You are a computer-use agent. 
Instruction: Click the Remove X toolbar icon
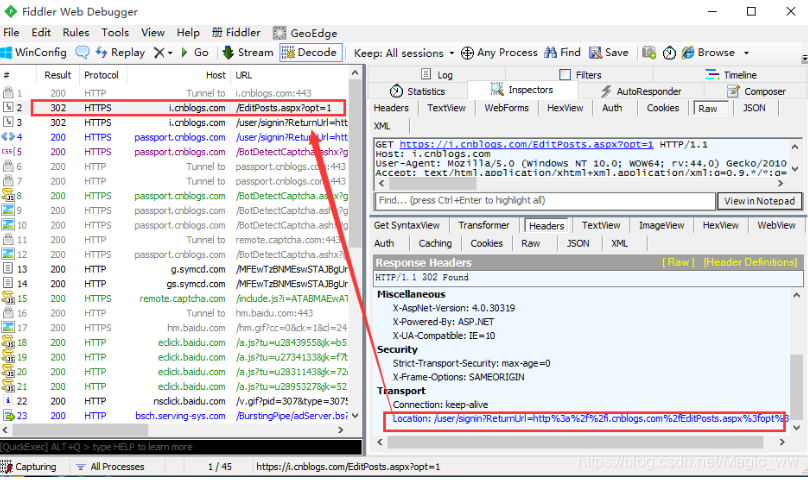pyautogui.click(x=159, y=53)
